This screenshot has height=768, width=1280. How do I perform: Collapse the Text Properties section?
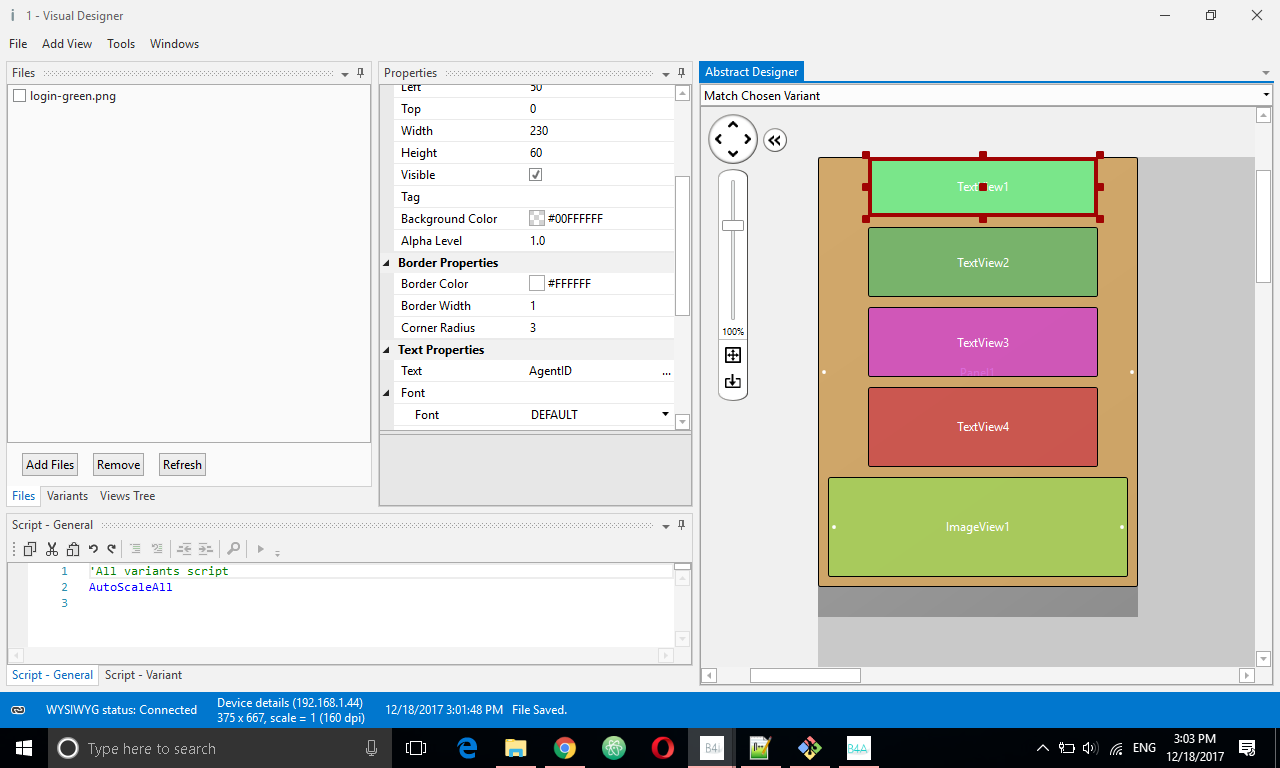pyautogui.click(x=387, y=350)
